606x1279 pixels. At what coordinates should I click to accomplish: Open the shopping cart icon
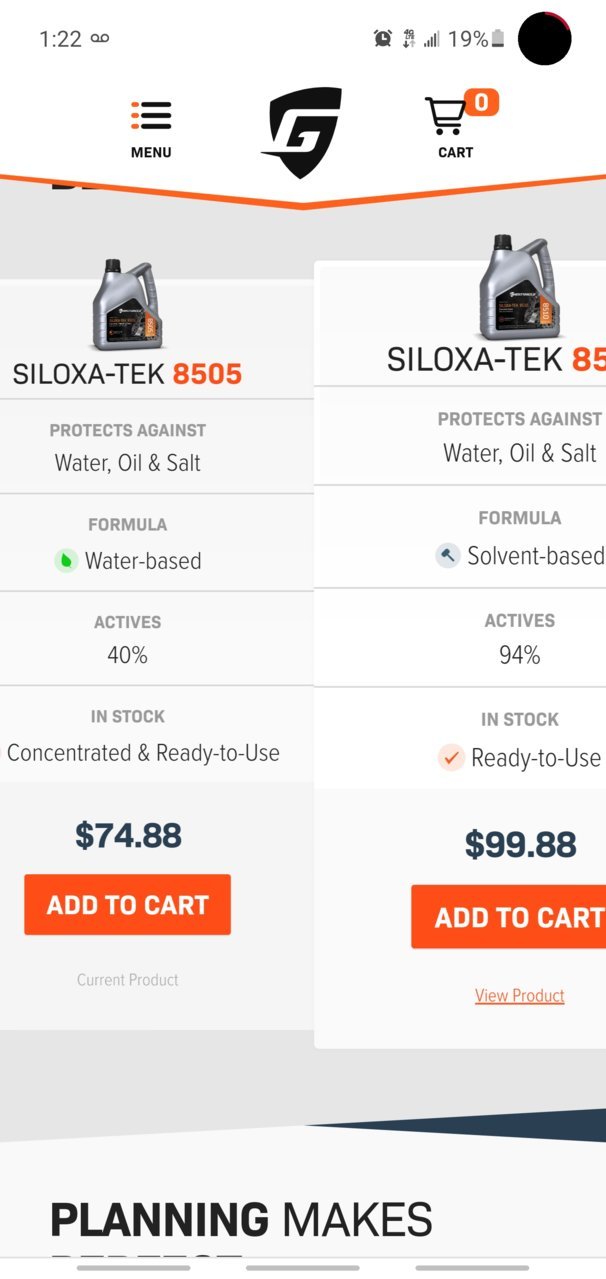coord(446,116)
